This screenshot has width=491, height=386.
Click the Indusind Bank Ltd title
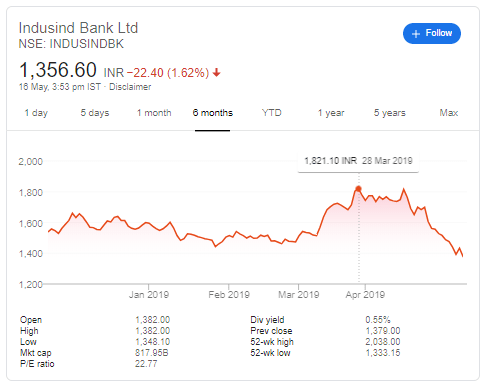tap(78, 28)
